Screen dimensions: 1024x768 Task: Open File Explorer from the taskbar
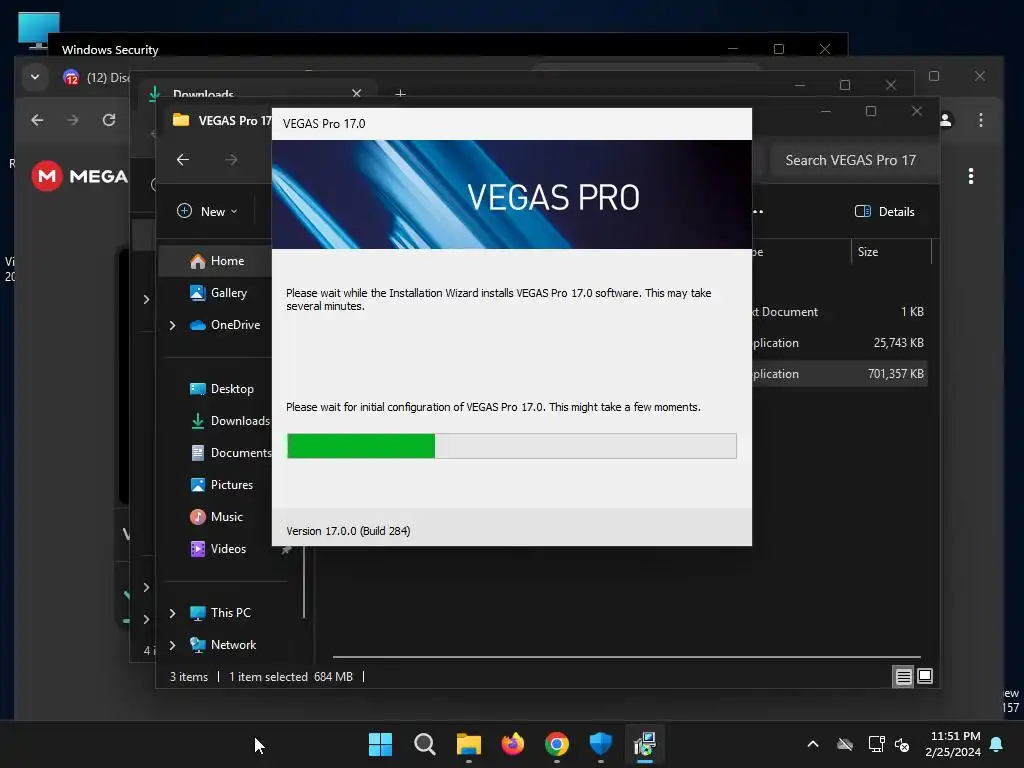468,744
